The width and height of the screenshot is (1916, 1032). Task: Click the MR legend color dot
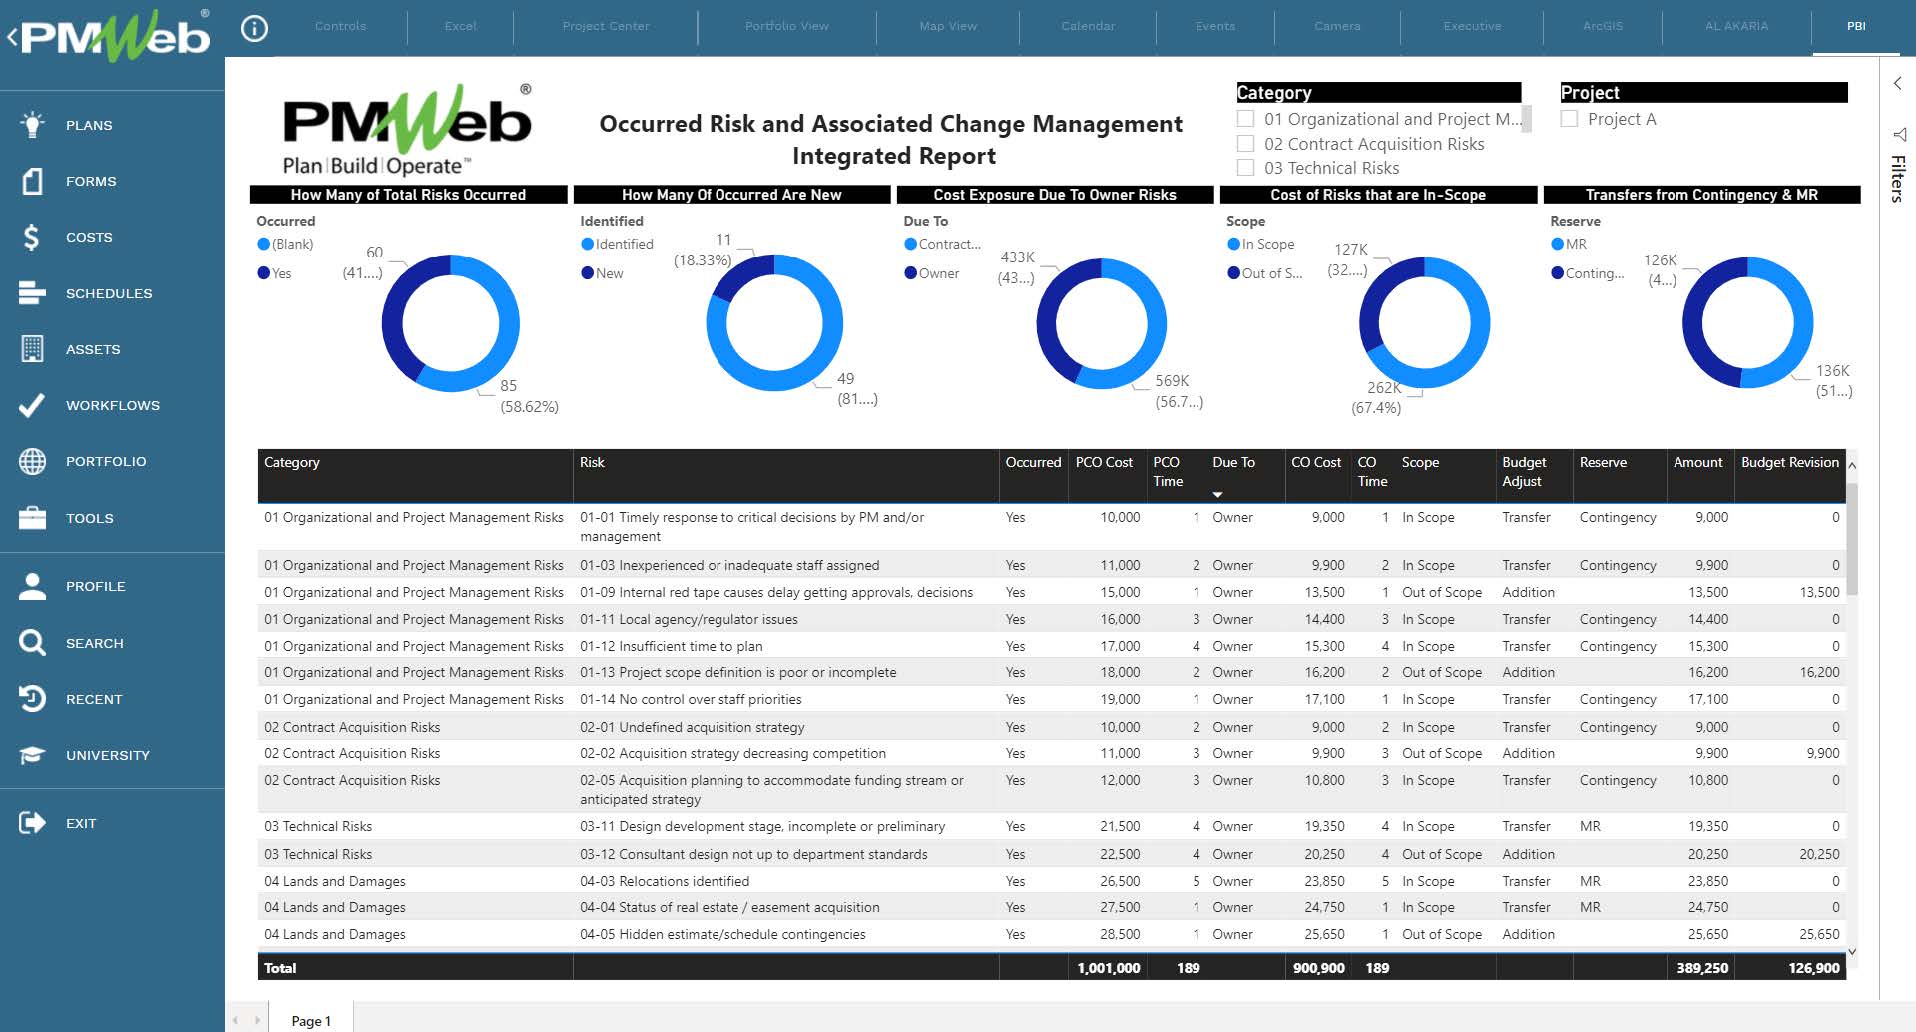(x=1558, y=244)
